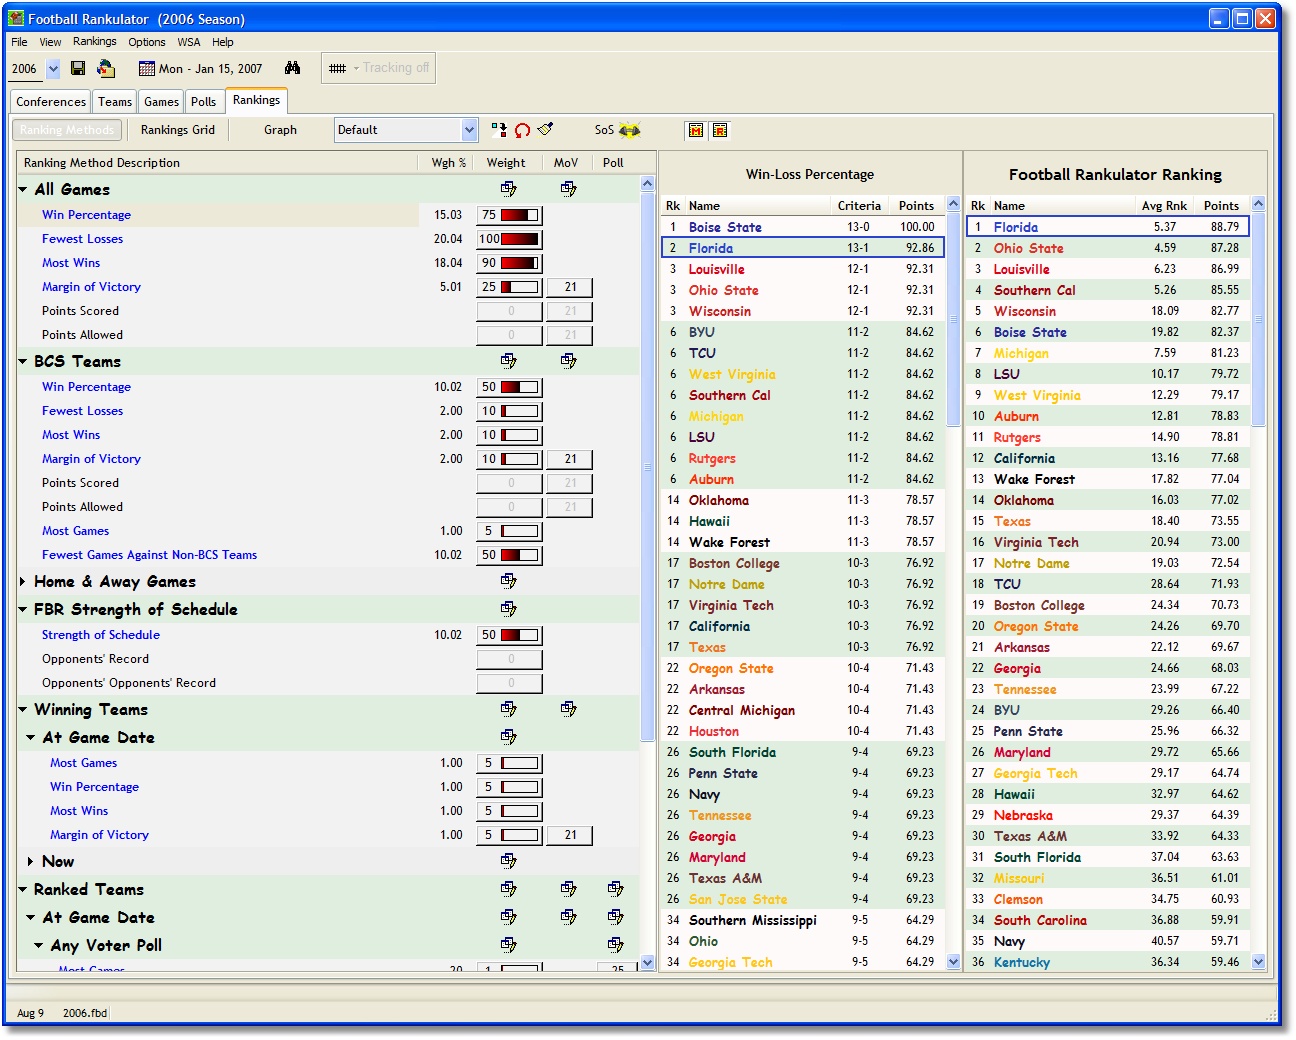Click the MoV edit icon in BCS Teams row
The width and height of the screenshot is (1296, 1040).
(568, 361)
